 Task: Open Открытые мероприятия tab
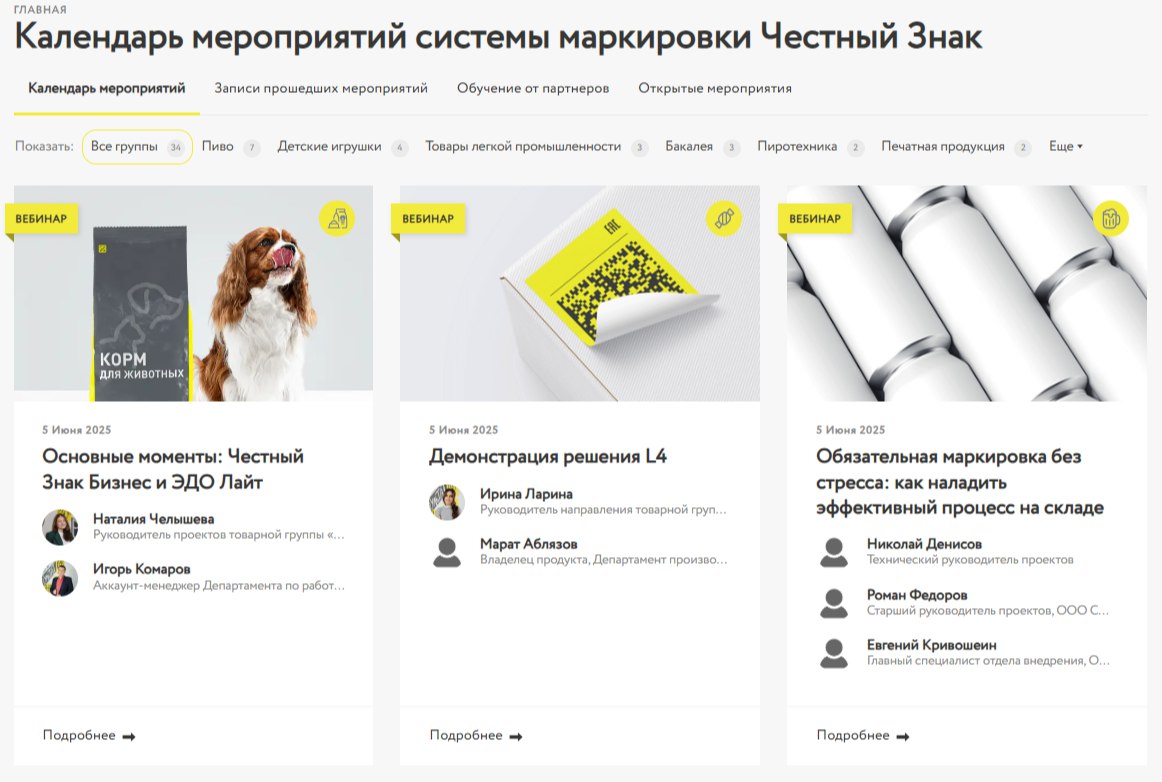click(x=715, y=88)
